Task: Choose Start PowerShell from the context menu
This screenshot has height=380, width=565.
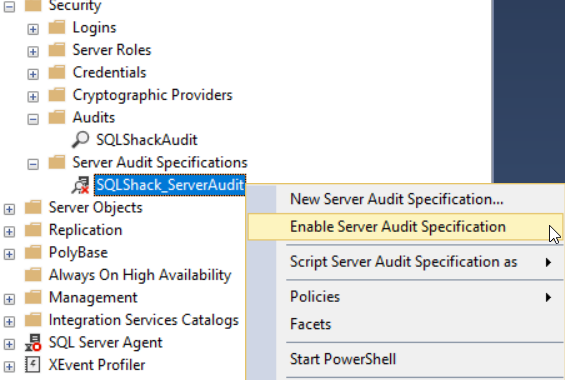Action: [x=405, y=359]
